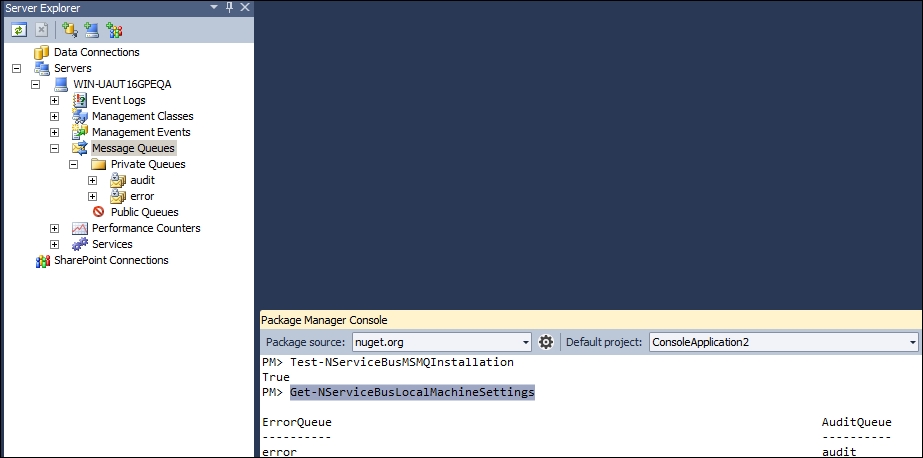The image size is (923, 458).
Task: Select the highlighted Message Queues label
Action: [134, 148]
